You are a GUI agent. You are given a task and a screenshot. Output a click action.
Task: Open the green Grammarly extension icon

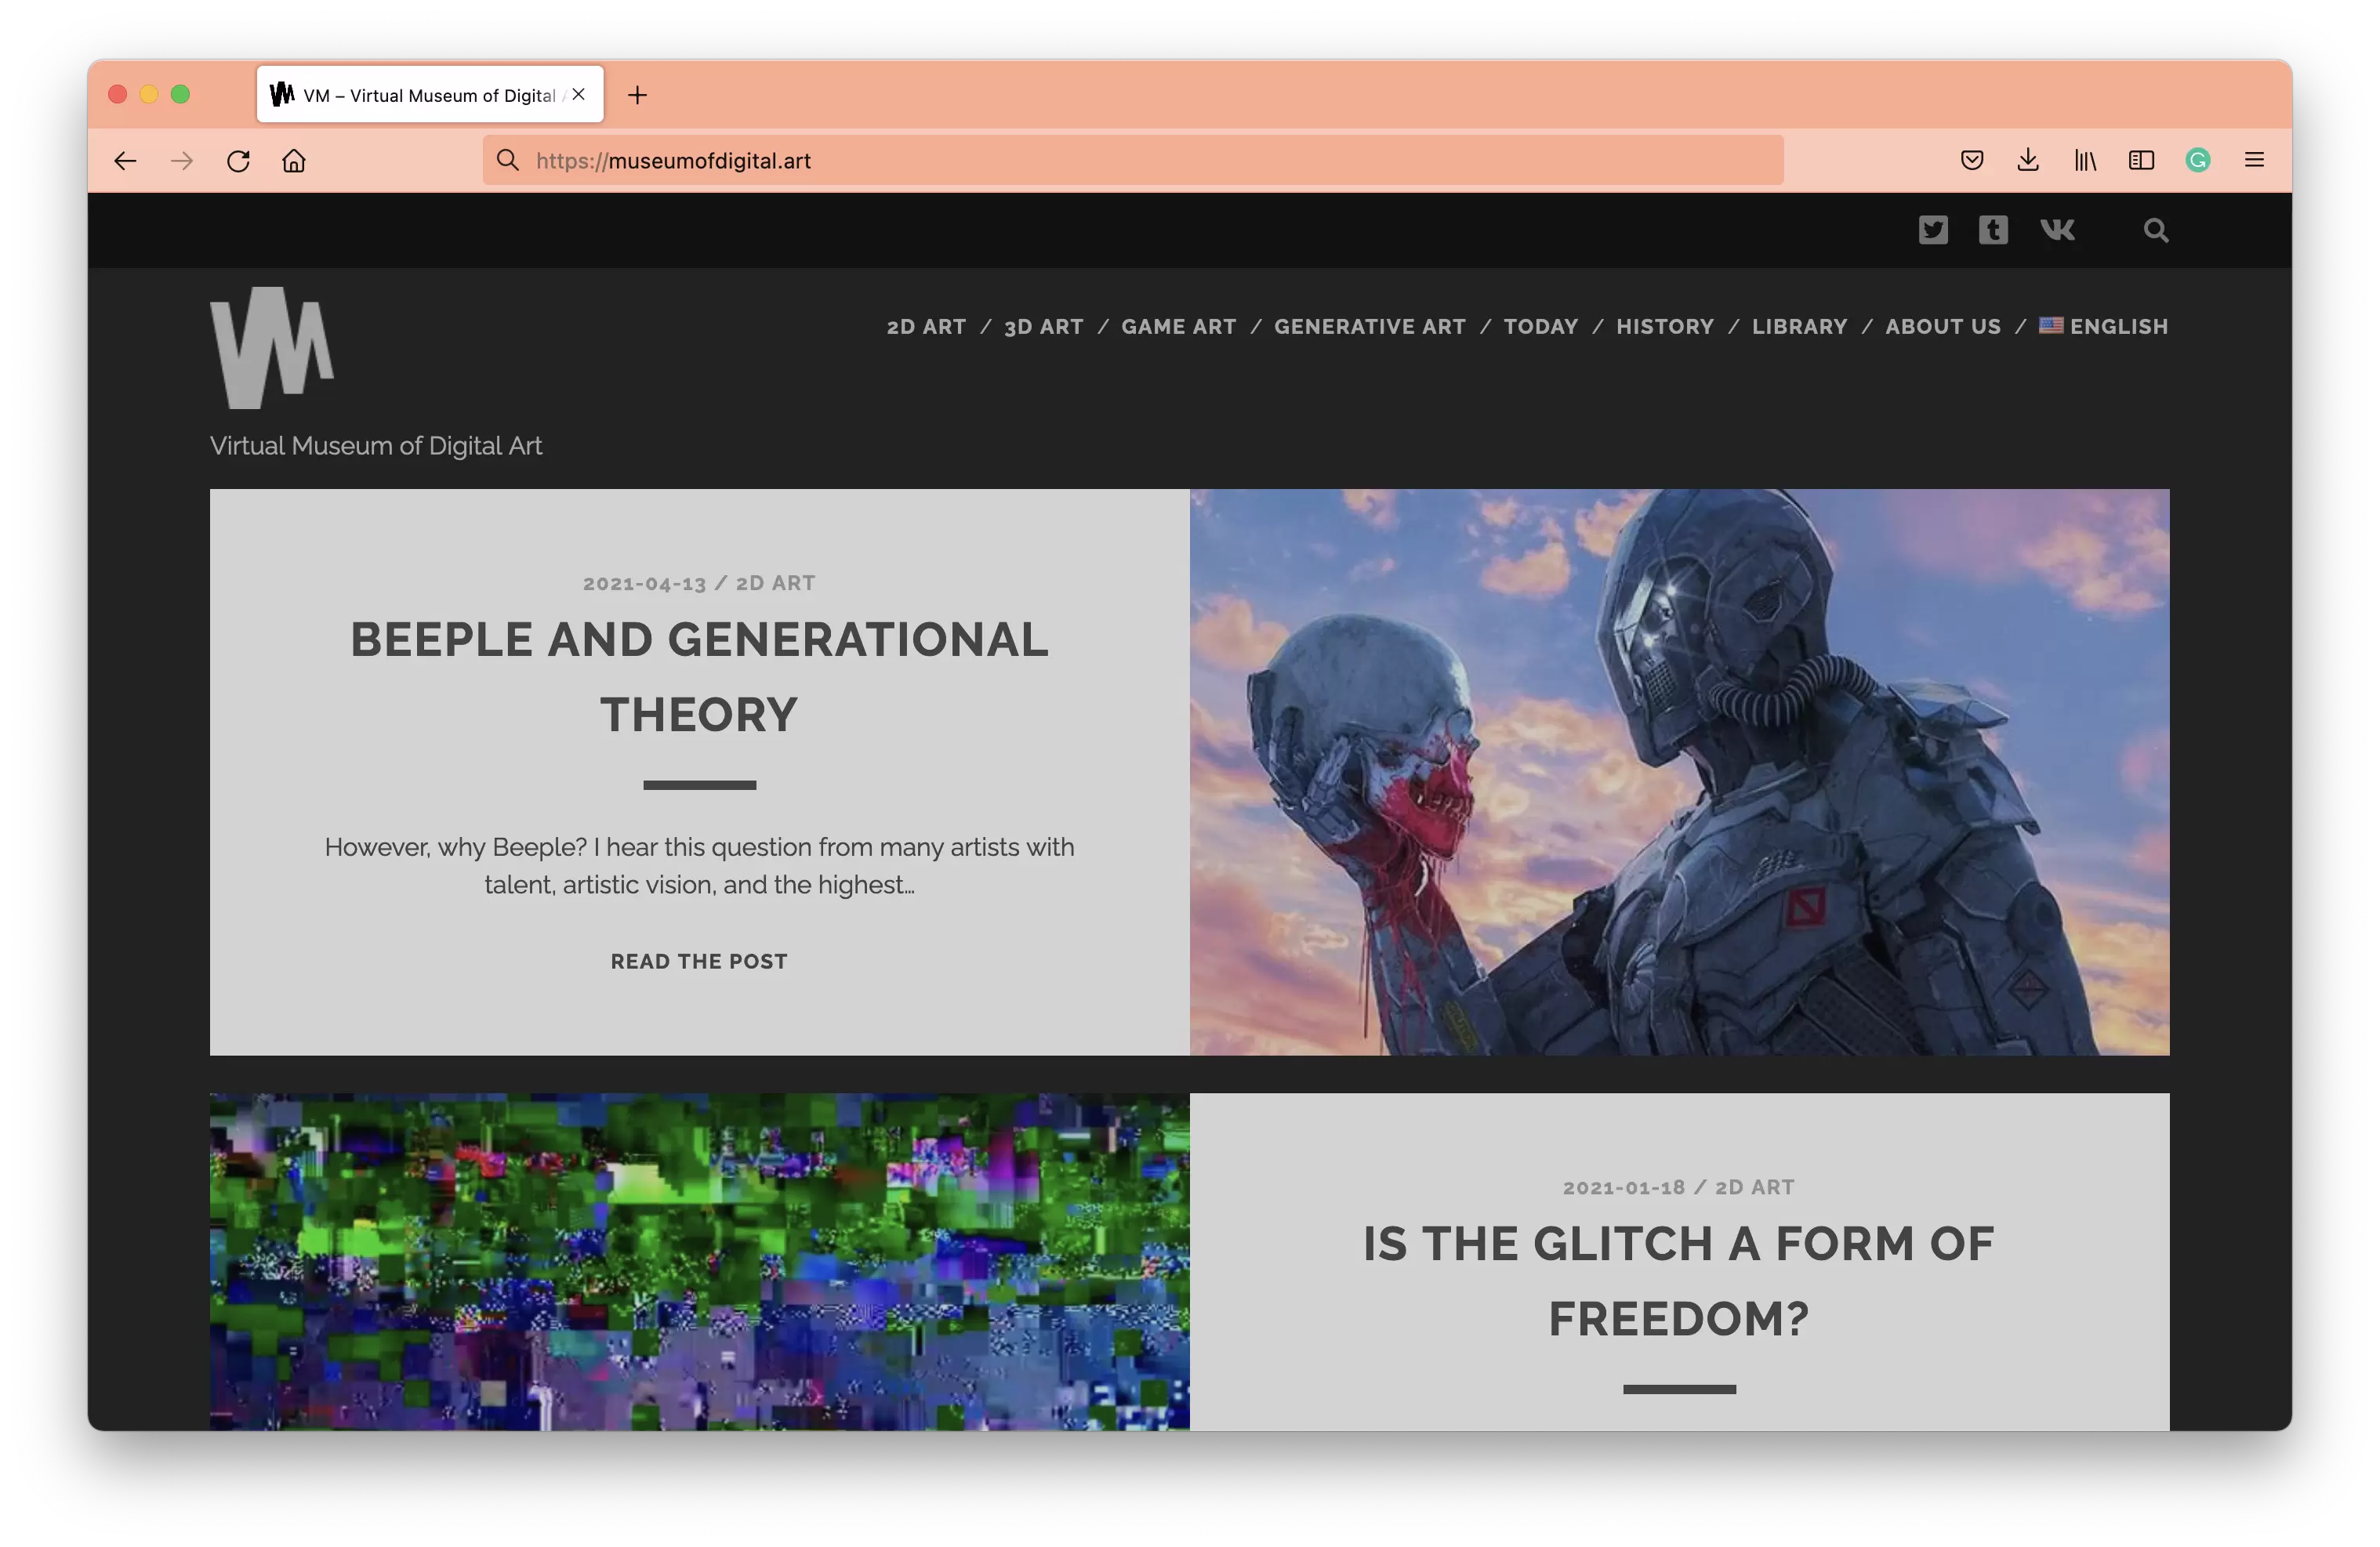pos(2198,160)
